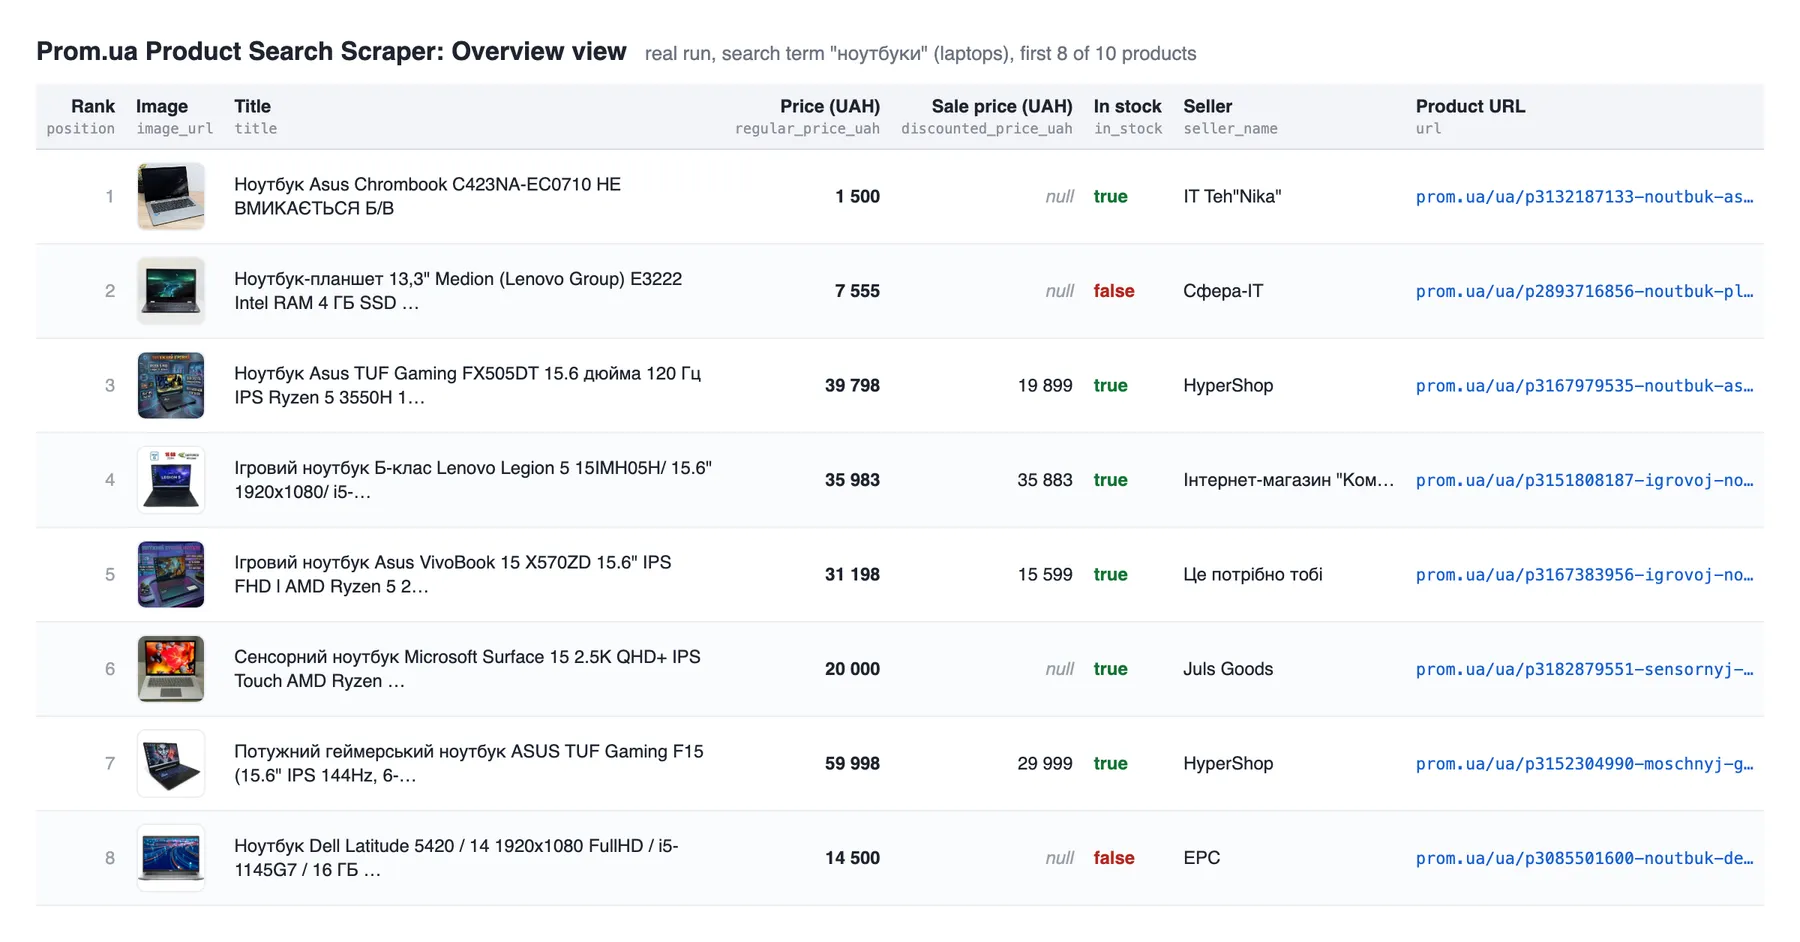Screen dimensions: 1800x942
Task: Click the In stock column header
Action: point(1127,106)
